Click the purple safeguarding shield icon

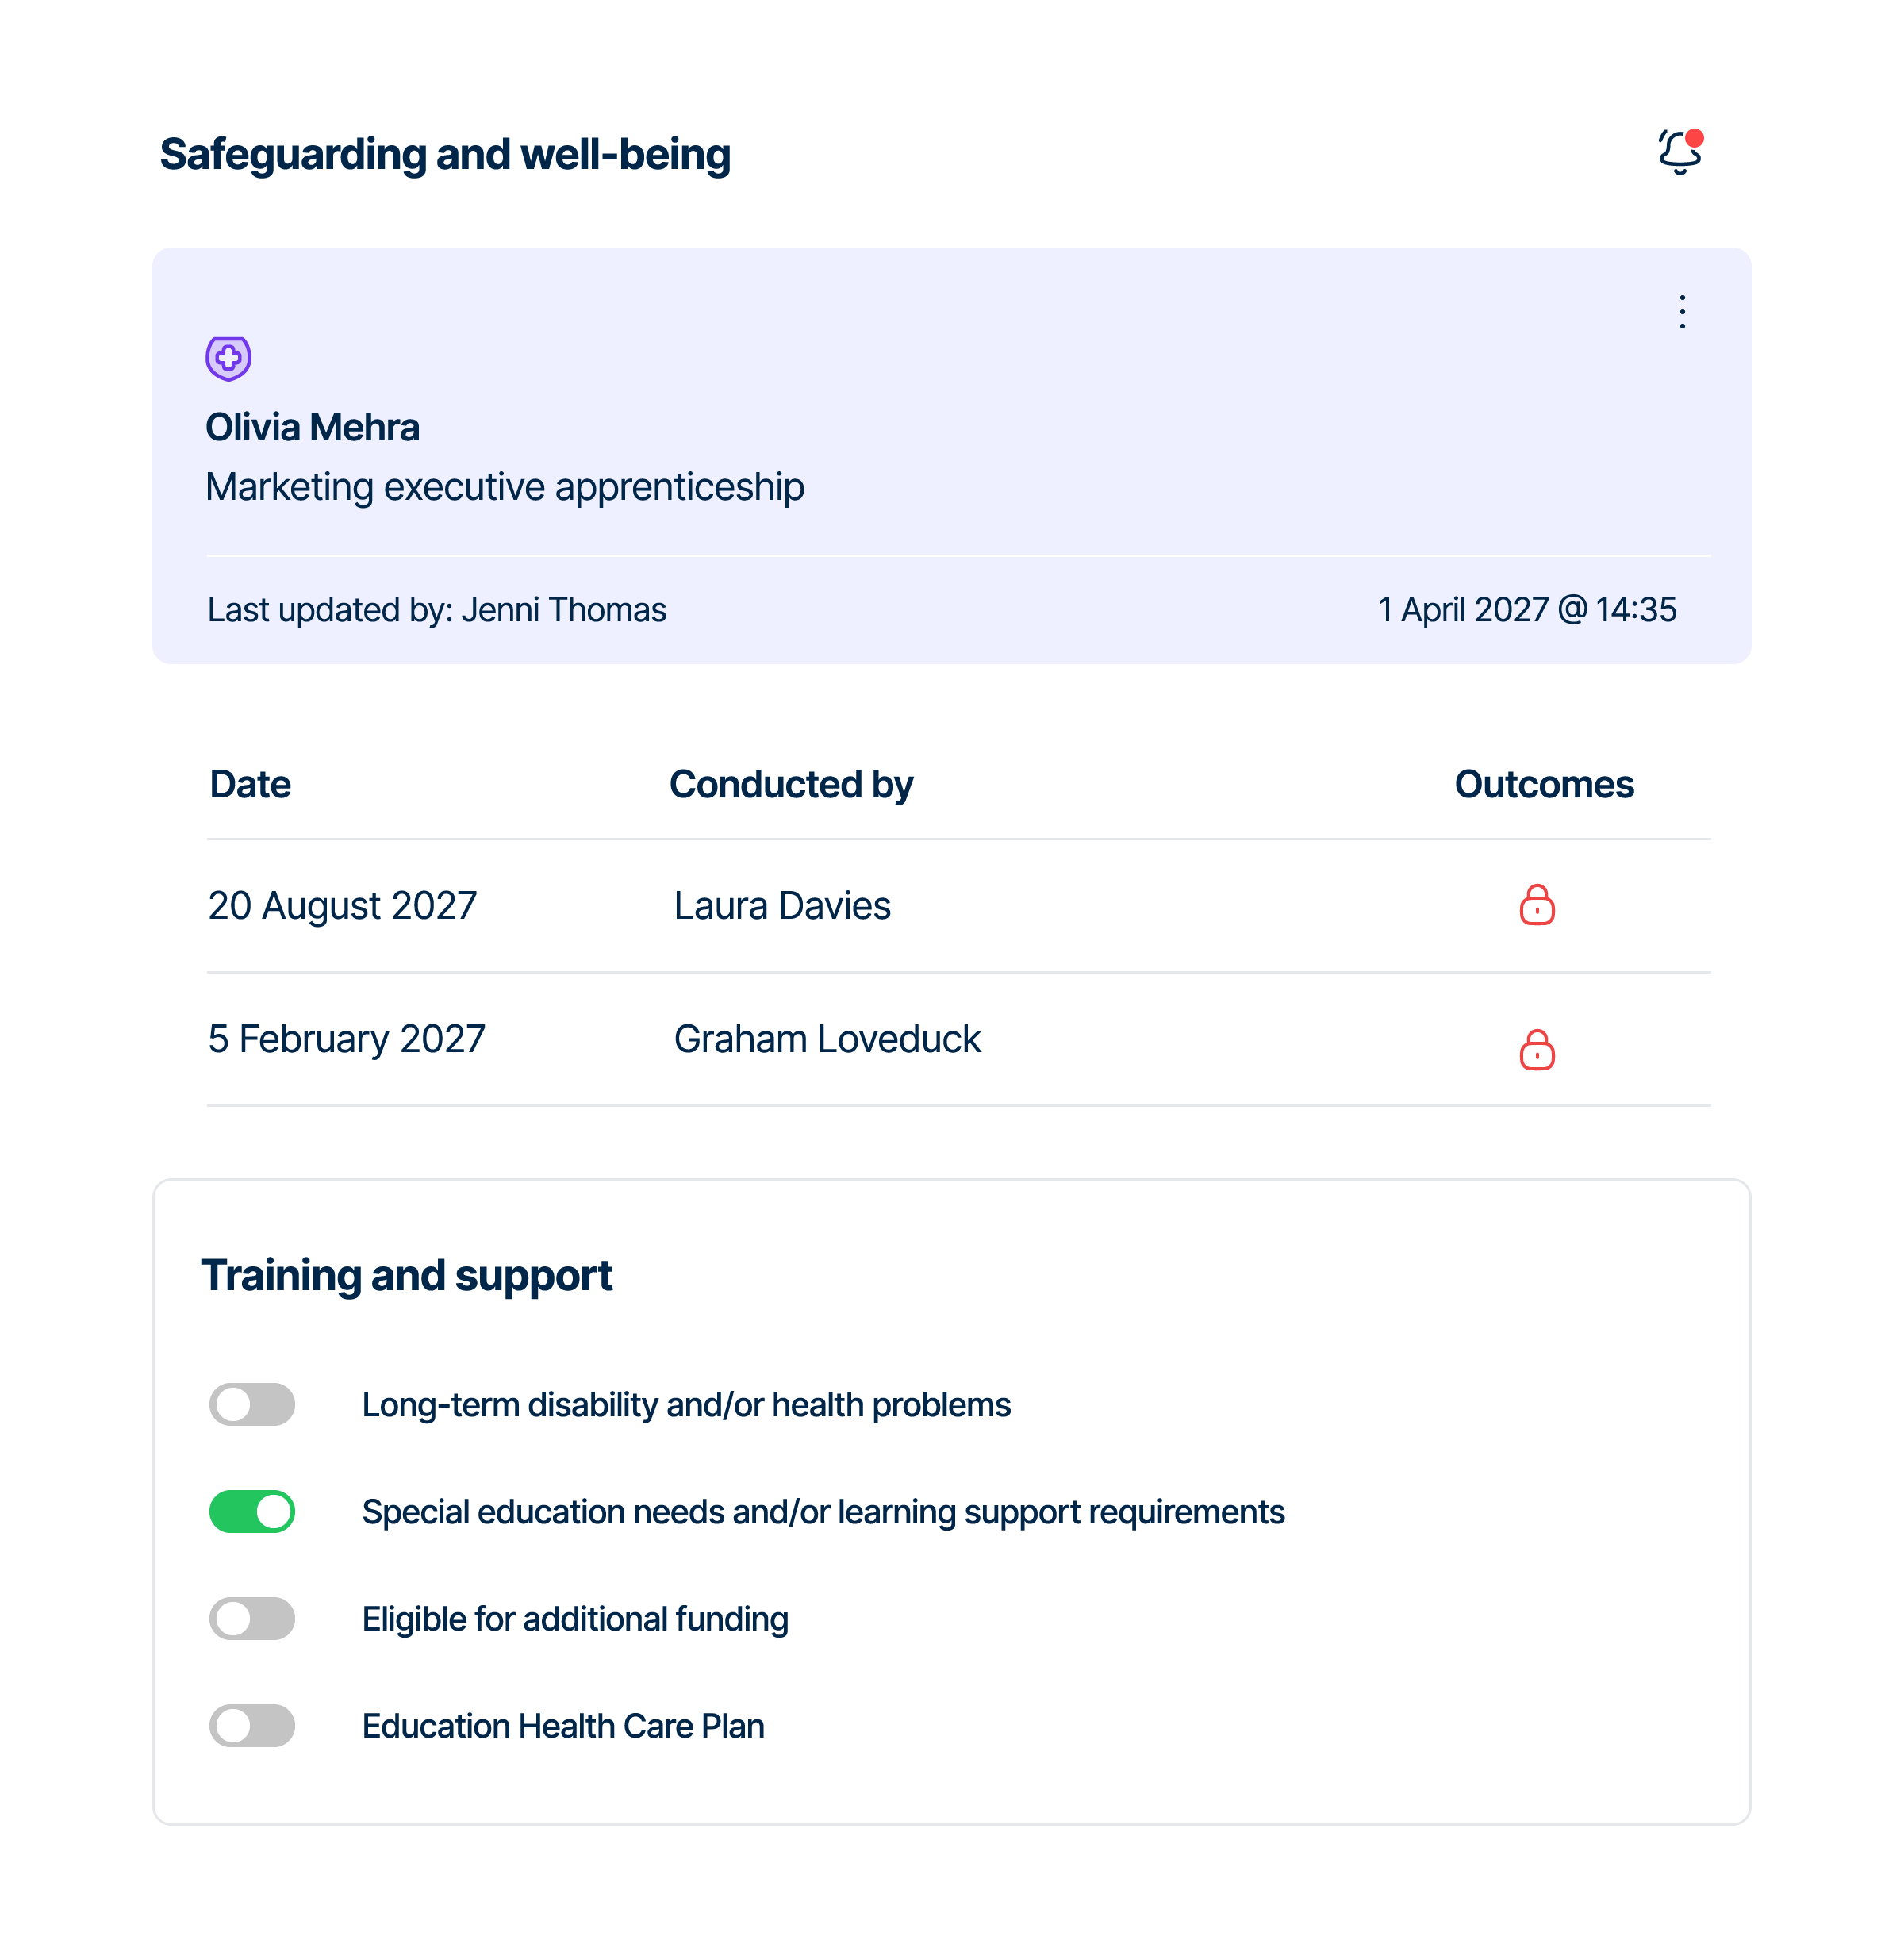pos(228,359)
